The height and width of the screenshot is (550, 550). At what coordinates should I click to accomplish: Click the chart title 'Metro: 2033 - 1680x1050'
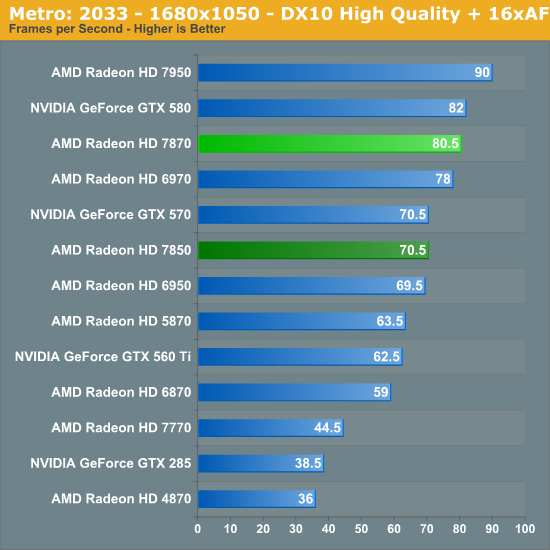click(134, 14)
